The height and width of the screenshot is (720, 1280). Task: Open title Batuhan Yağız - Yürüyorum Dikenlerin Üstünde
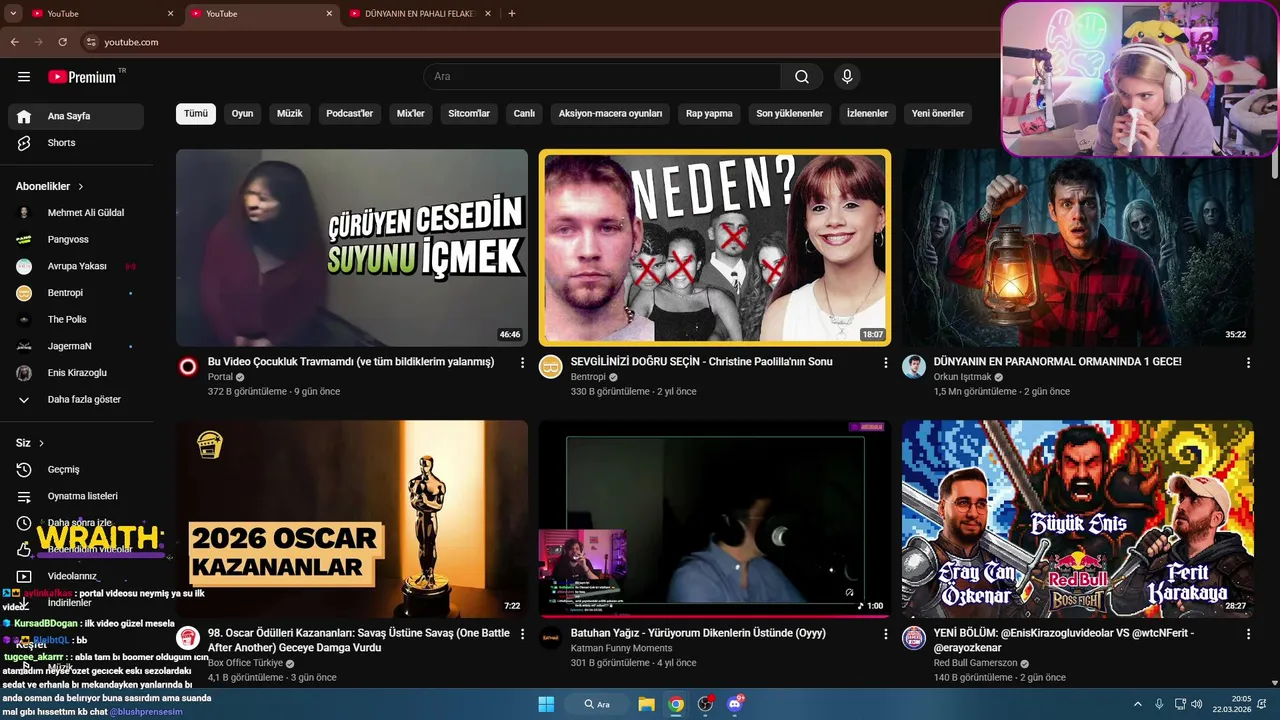[x=698, y=633]
